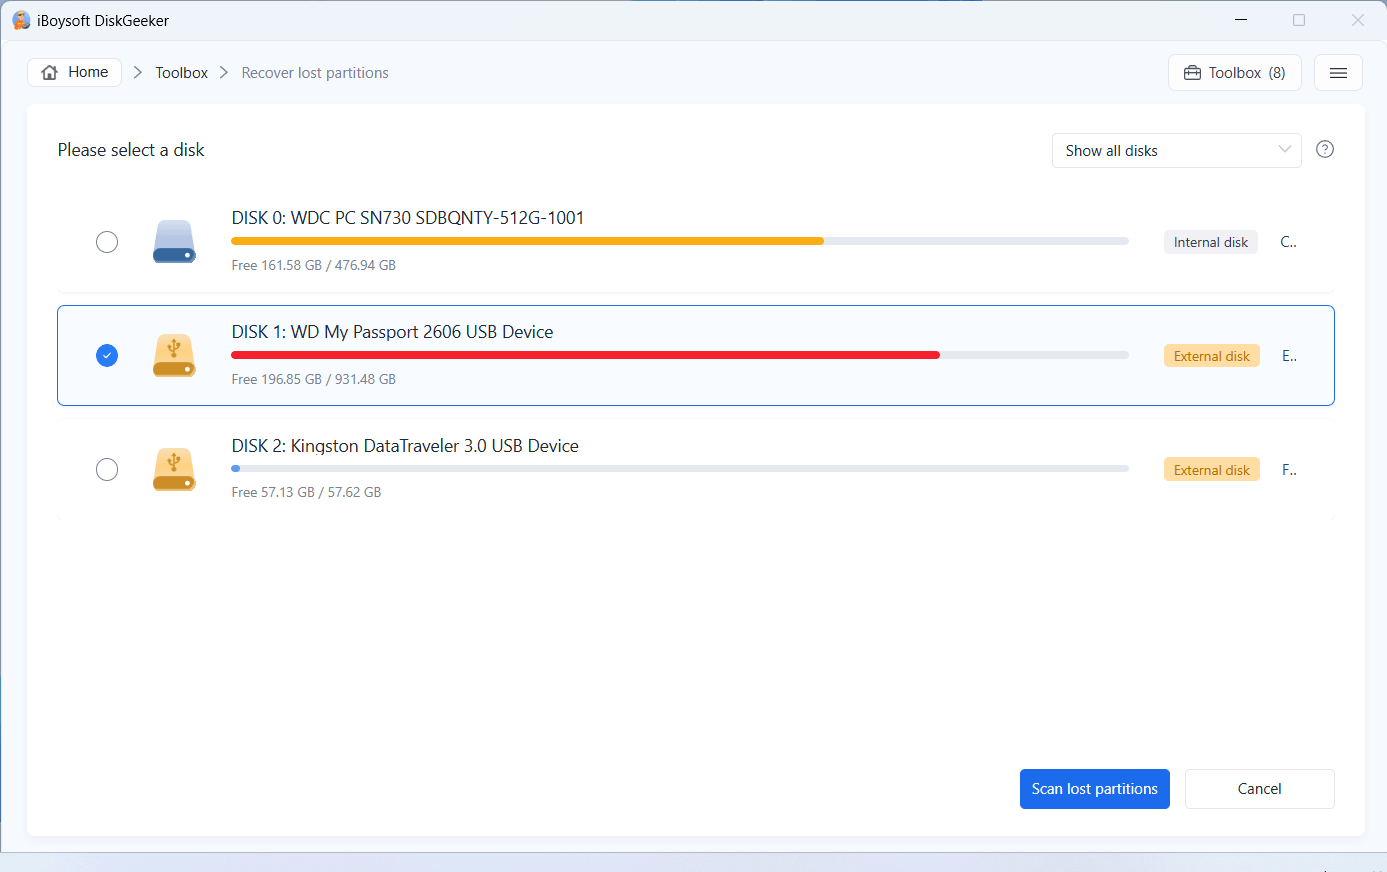Viewport: 1387px width, 872px height.
Task: Select the DISK 1 WD My Passport radio button
Action: tap(107, 355)
